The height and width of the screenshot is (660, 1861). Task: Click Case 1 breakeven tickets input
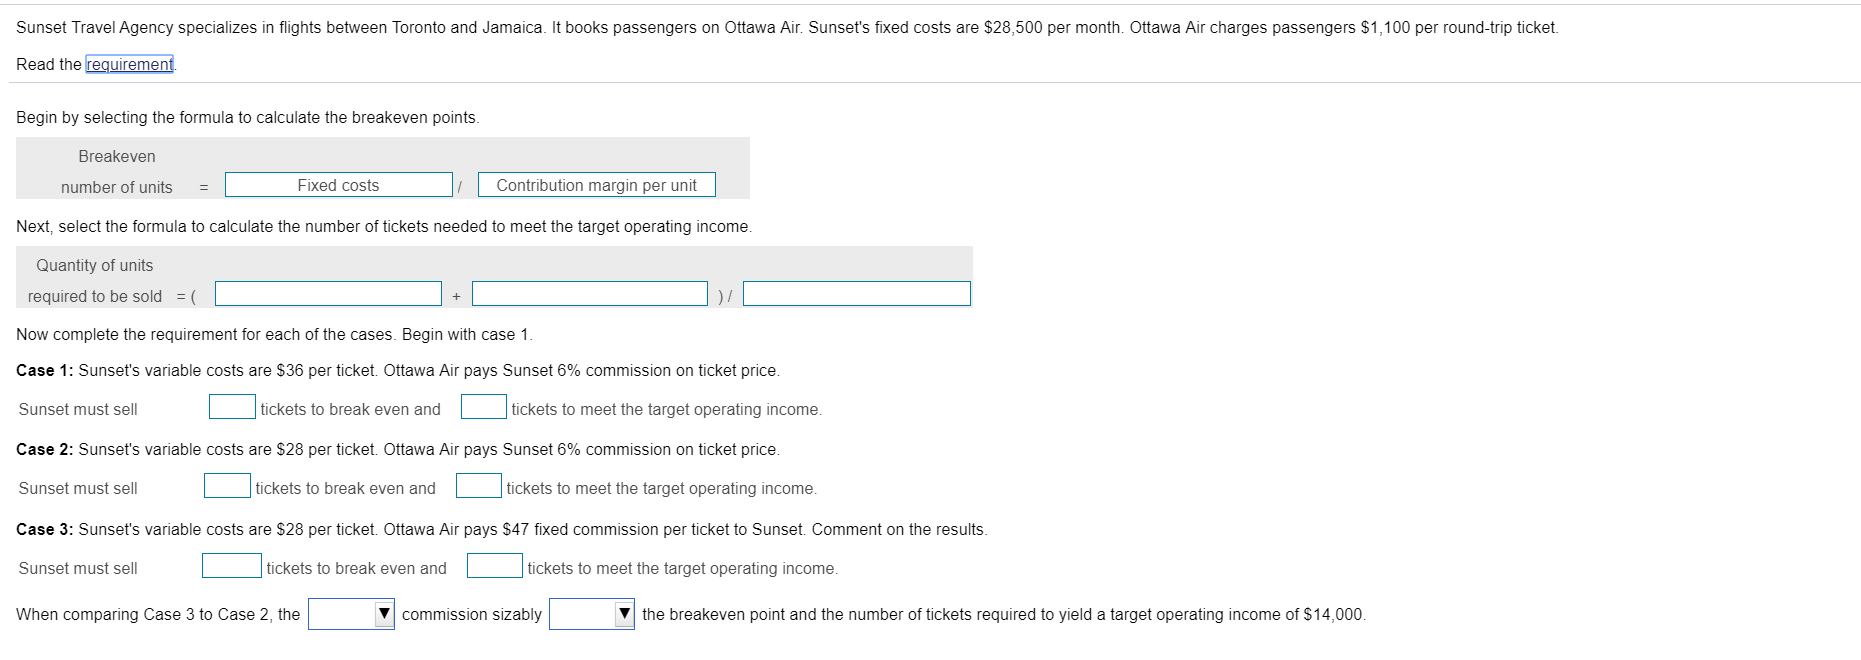point(232,406)
